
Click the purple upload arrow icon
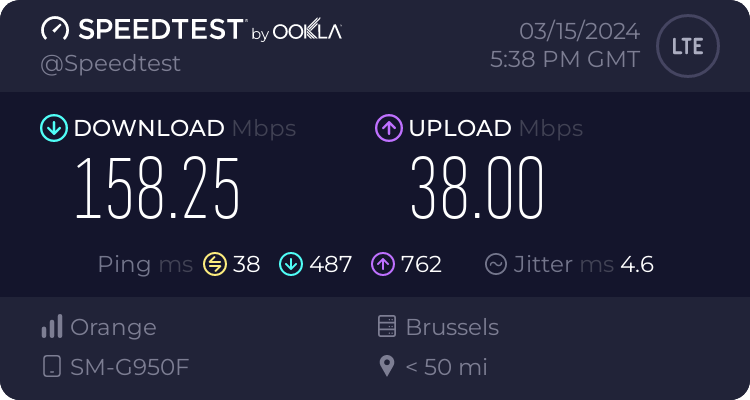click(x=388, y=128)
